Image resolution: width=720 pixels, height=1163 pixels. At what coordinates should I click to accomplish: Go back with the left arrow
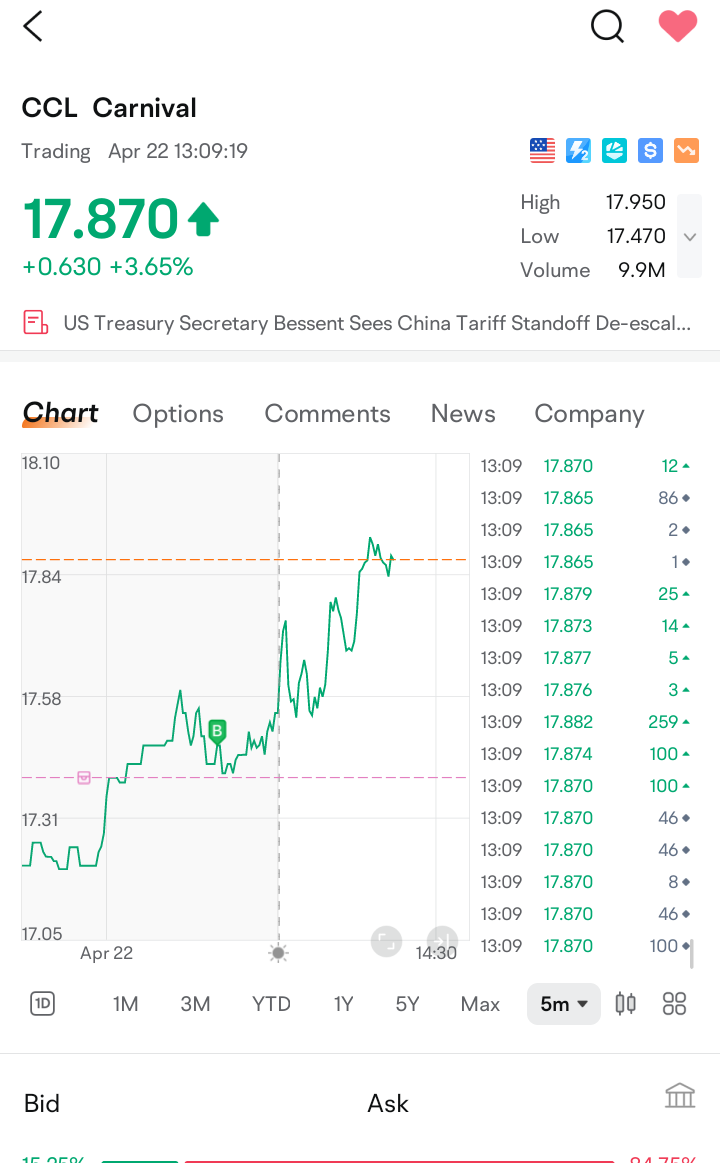[x=33, y=27]
